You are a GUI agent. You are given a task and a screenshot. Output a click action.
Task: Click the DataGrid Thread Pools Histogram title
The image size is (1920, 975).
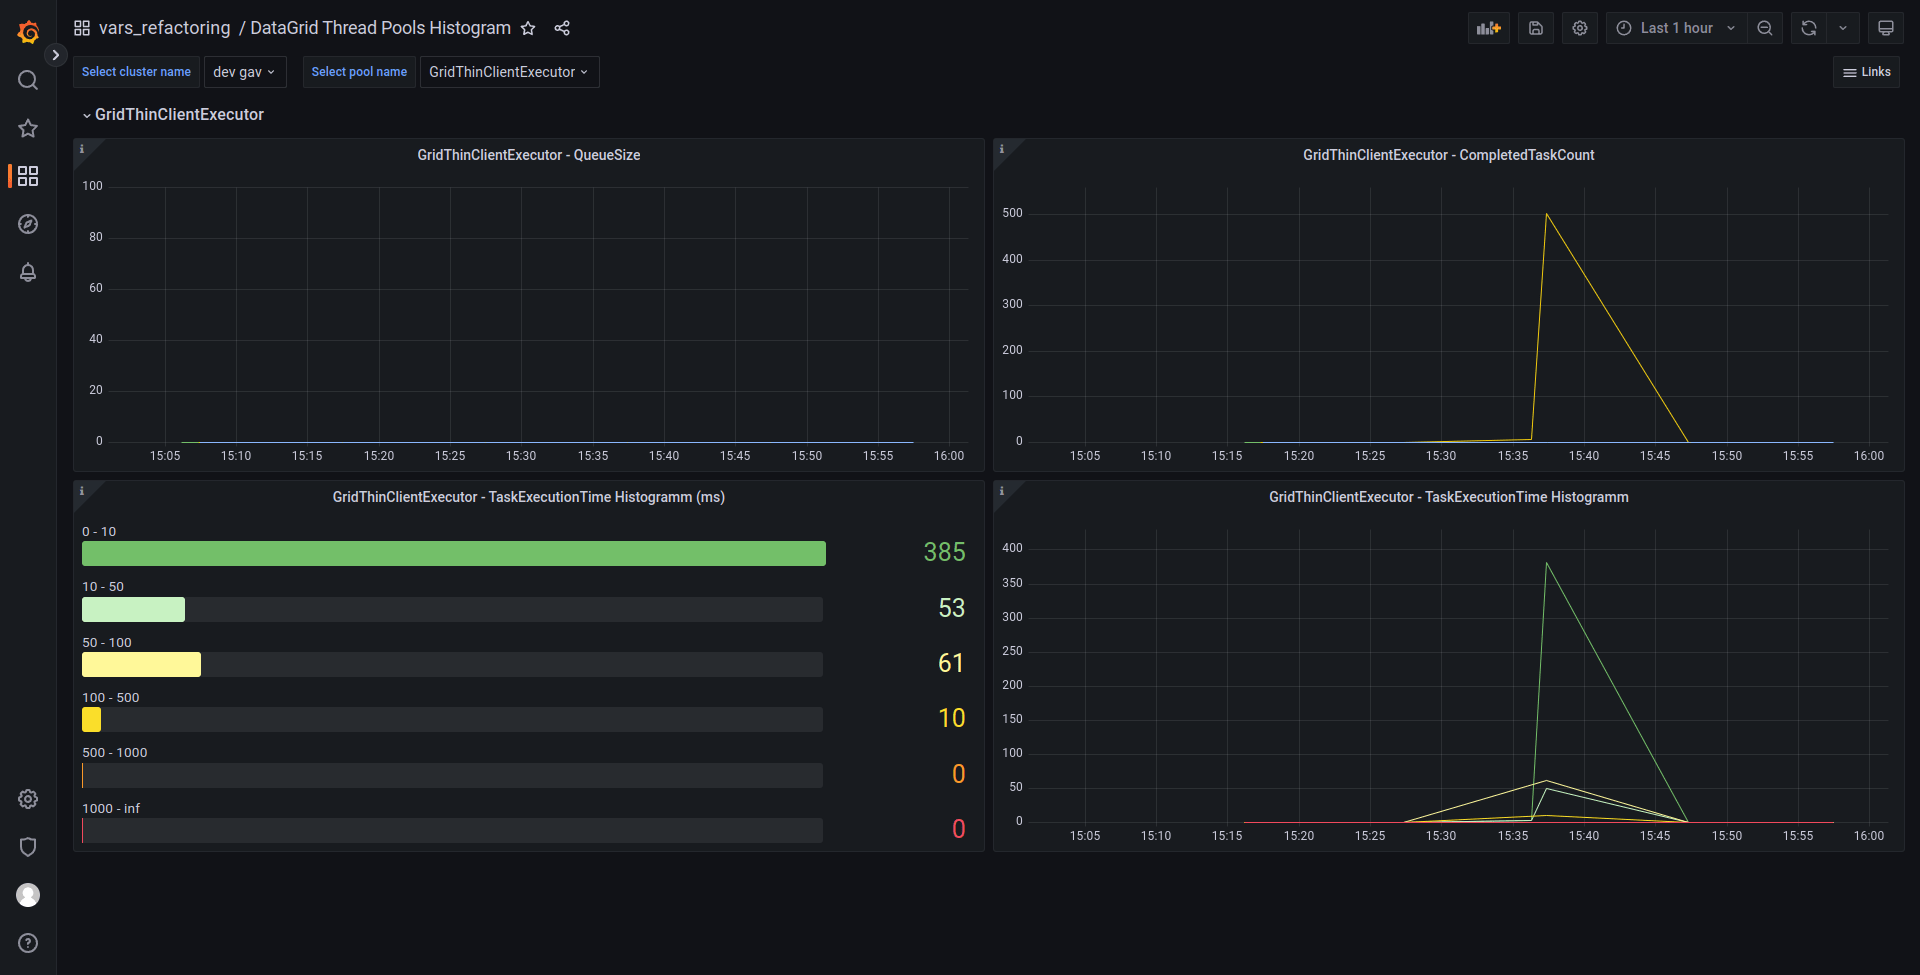pyautogui.click(x=380, y=28)
